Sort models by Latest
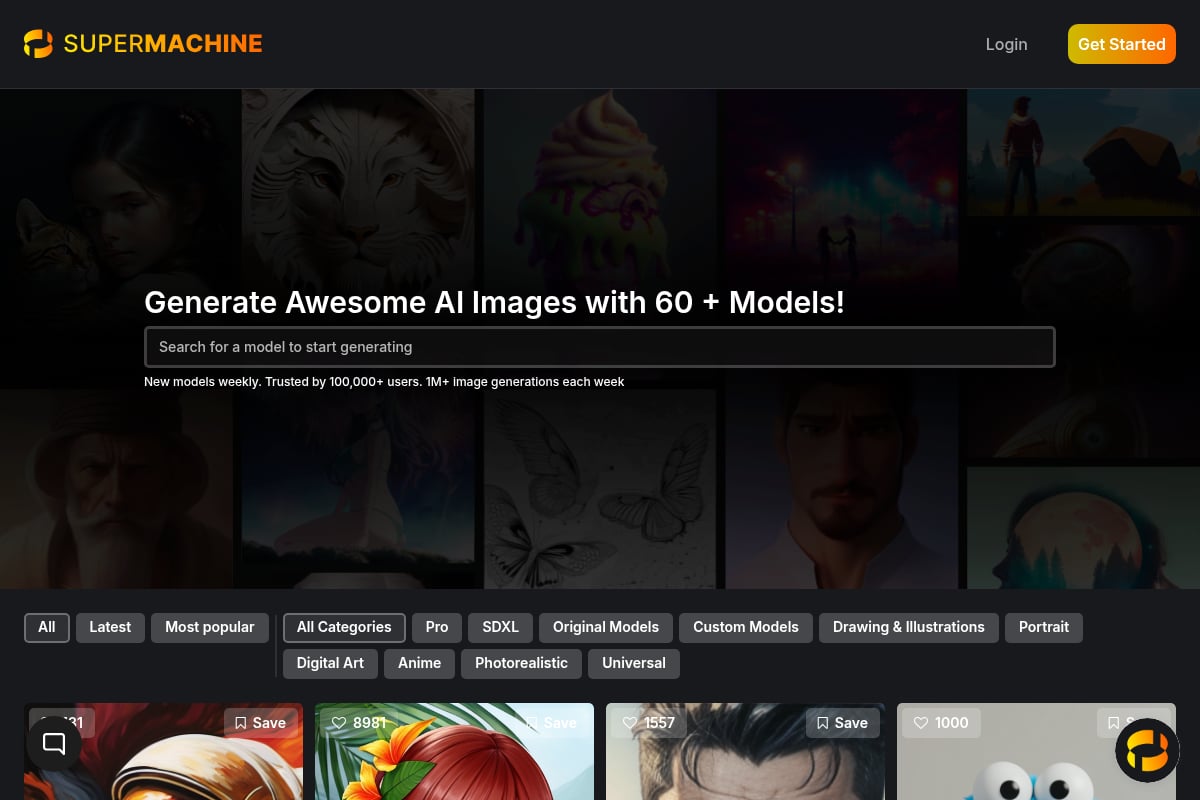Screen dimensions: 1200x800 tap(110, 628)
